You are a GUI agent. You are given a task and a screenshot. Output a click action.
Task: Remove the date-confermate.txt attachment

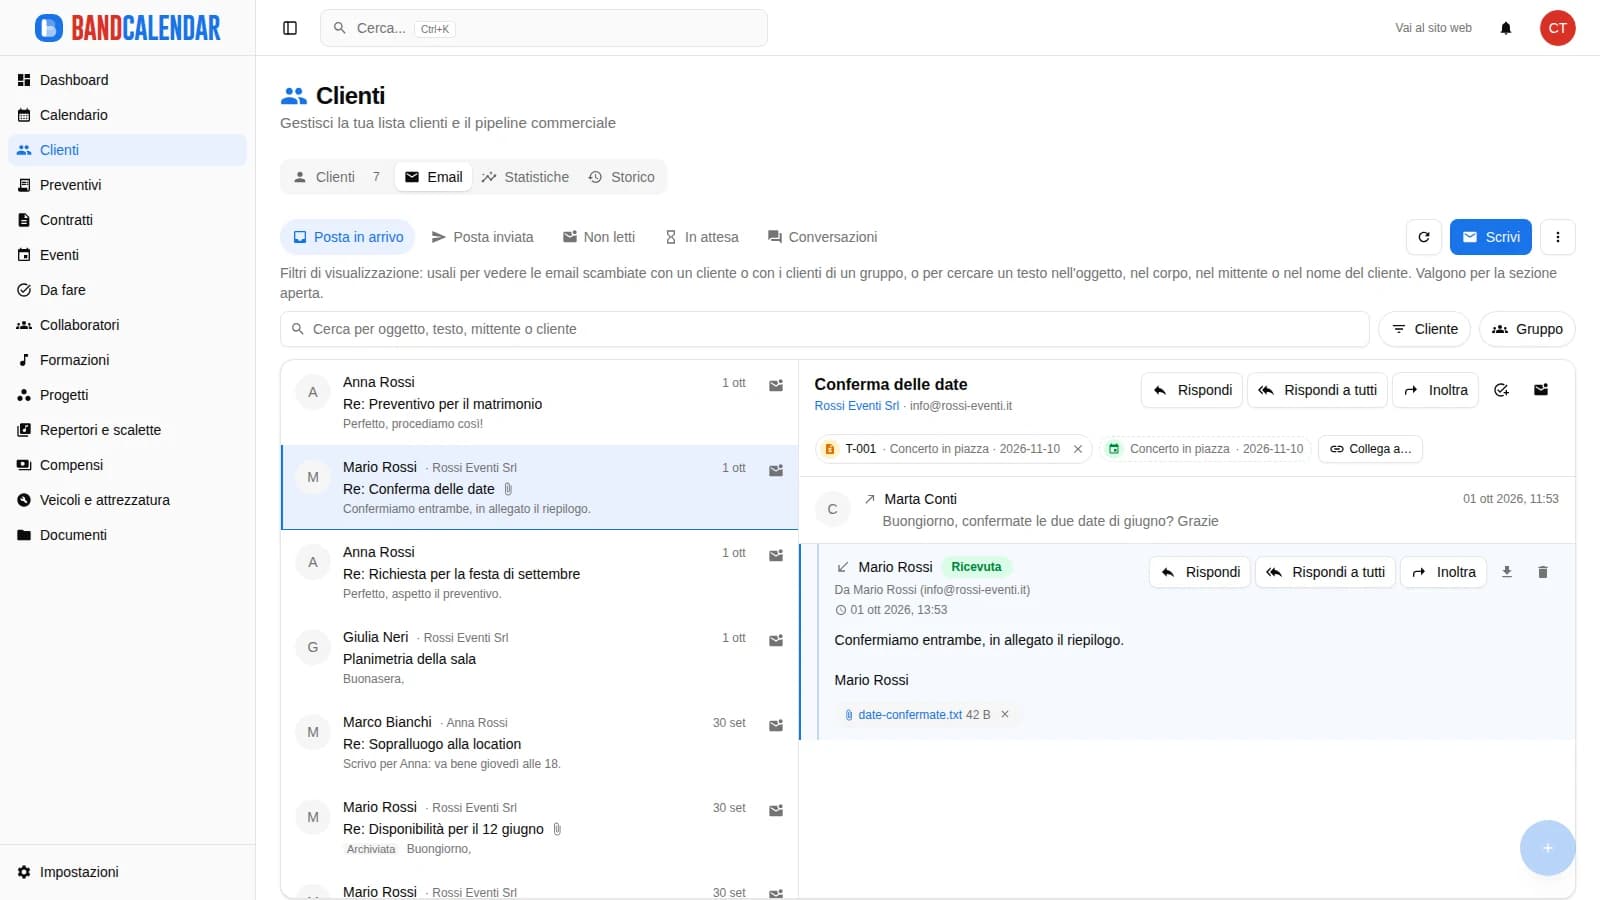(1005, 714)
